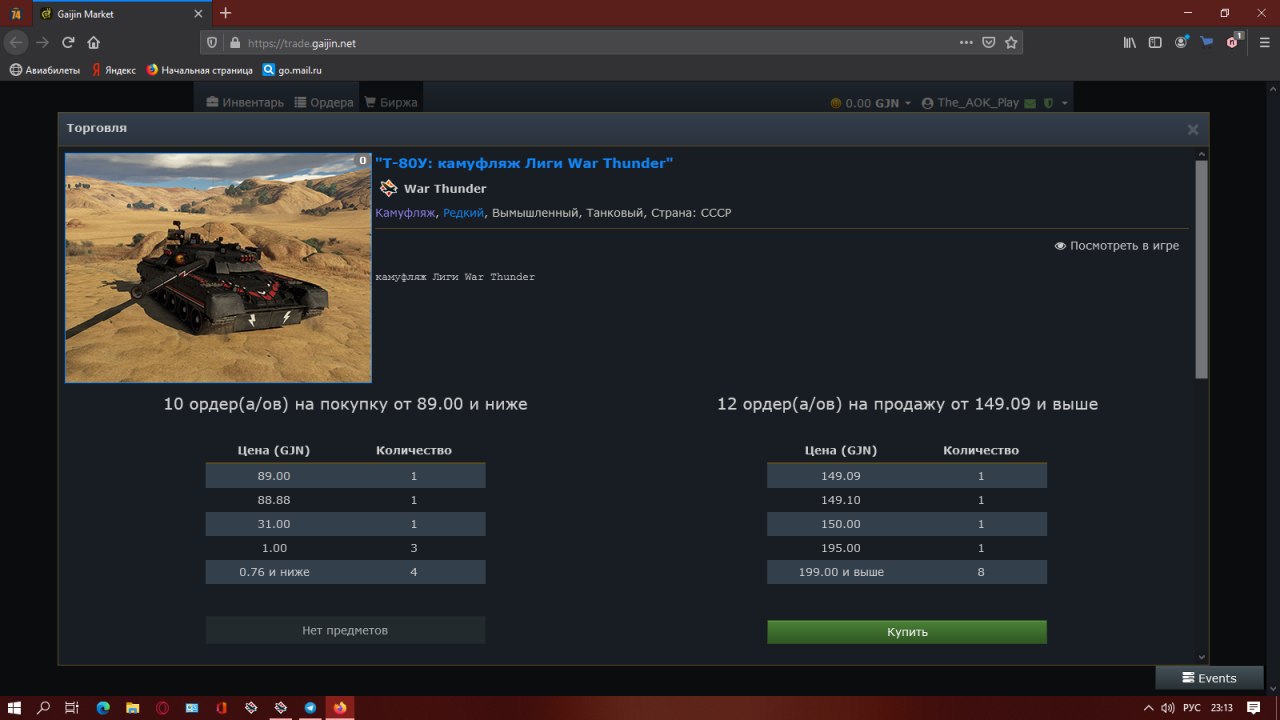The height and width of the screenshot is (720, 1280).
Task: Open the Яндекс bookmark
Action: [113, 70]
